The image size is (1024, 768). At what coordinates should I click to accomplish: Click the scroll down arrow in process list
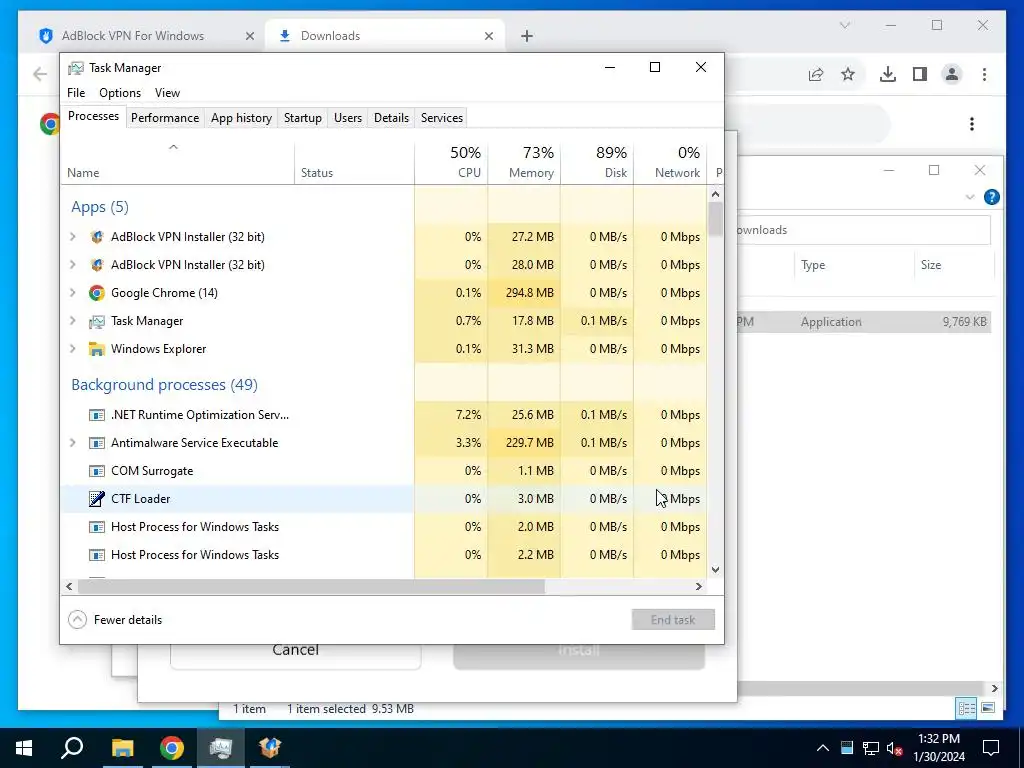(x=715, y=569)
